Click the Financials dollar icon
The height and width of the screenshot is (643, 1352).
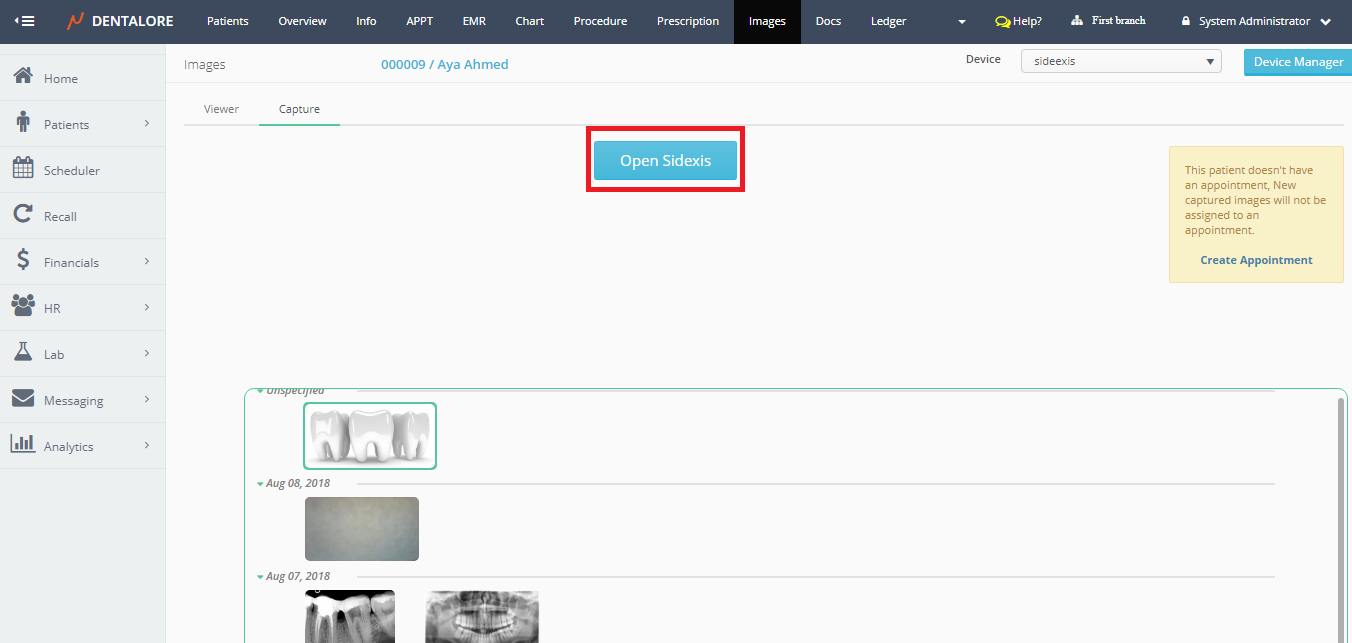click(23, 261)
